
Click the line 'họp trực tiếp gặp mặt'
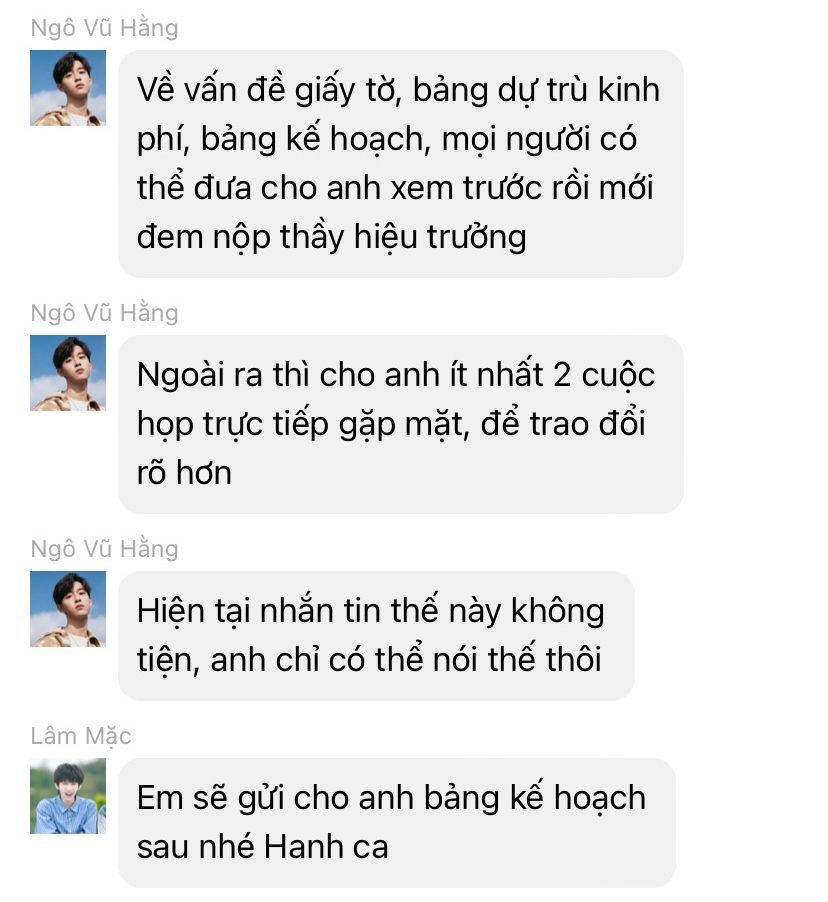coord(300,425)
